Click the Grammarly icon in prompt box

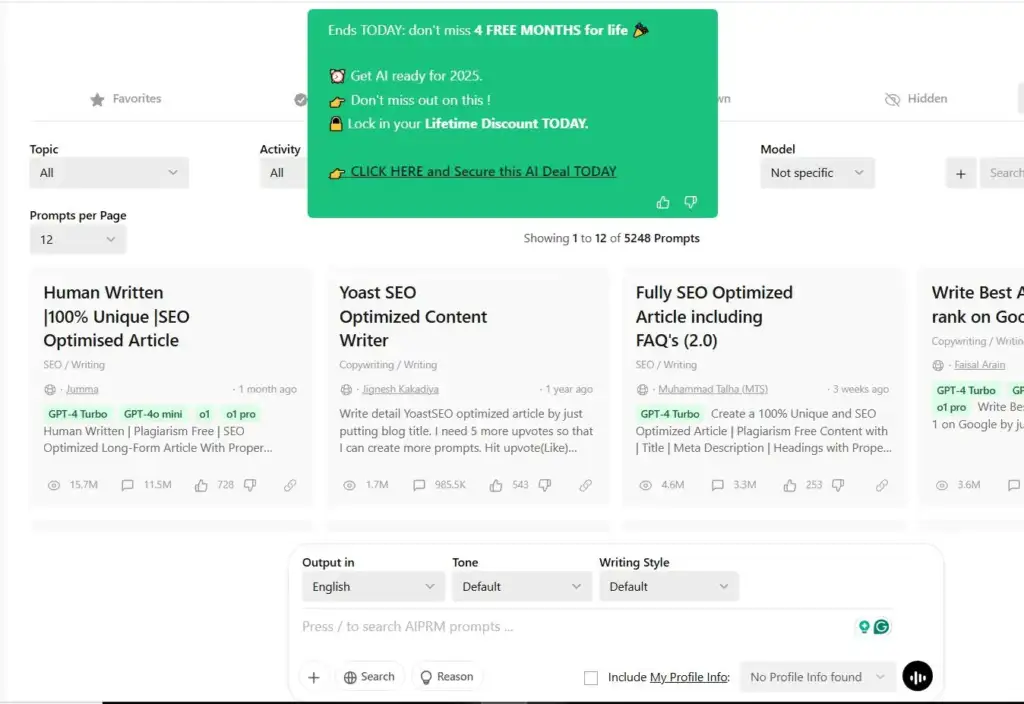[882, 627]
